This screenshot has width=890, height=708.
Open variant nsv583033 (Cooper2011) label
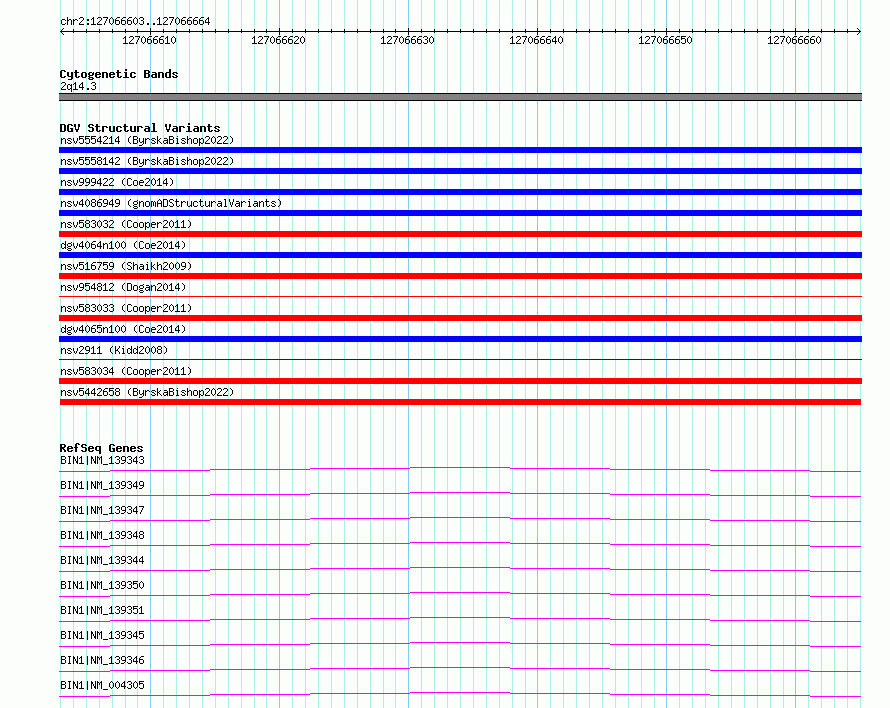click(x=126, y=308)
